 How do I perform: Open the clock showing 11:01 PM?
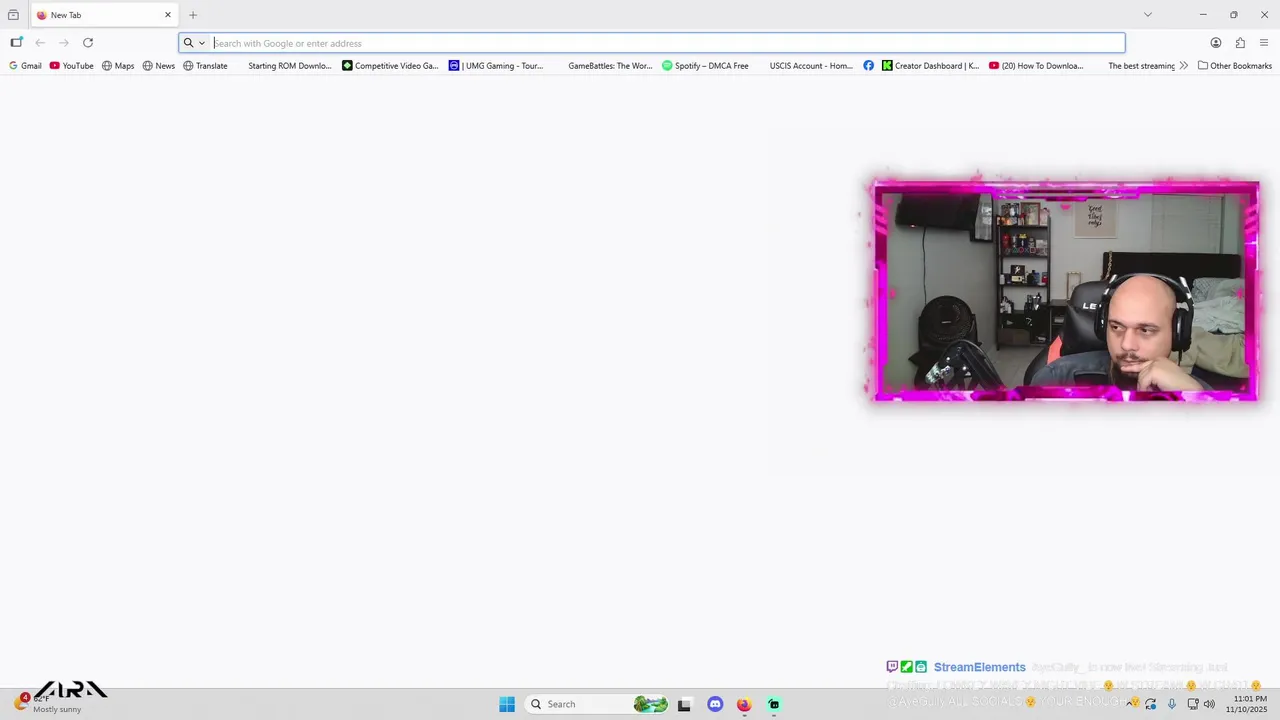[x=1249, y=704]
